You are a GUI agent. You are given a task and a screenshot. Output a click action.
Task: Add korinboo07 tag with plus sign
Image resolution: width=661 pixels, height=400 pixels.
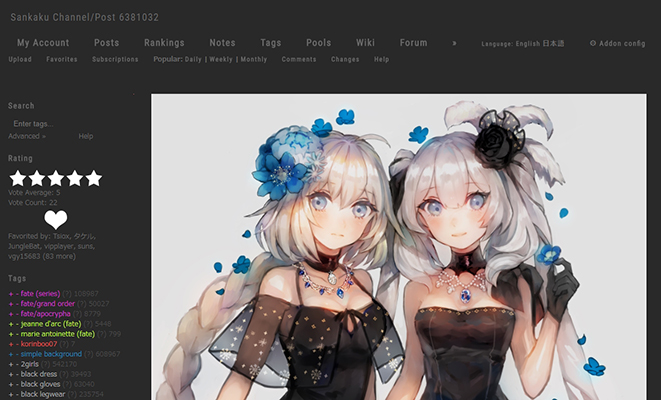11,344
